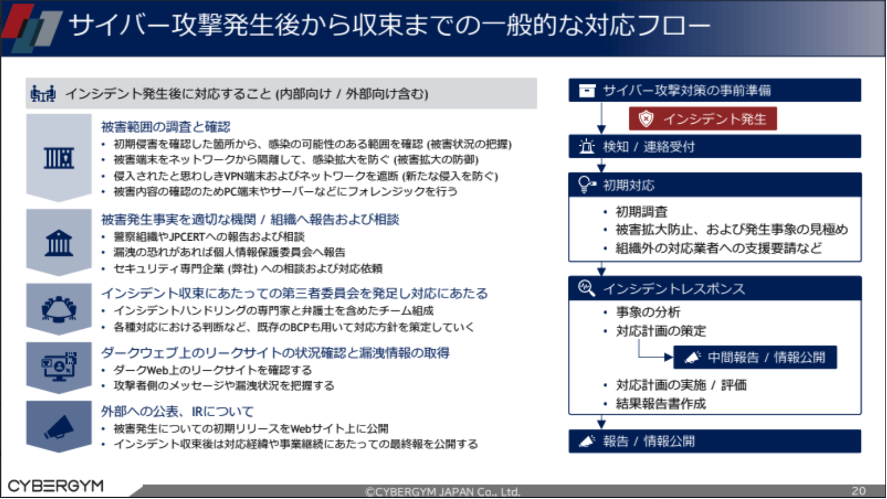Click the shield icon in インシデント発生 badge
The width and height of the screenshot is (887, 499).
coord(646,119)
